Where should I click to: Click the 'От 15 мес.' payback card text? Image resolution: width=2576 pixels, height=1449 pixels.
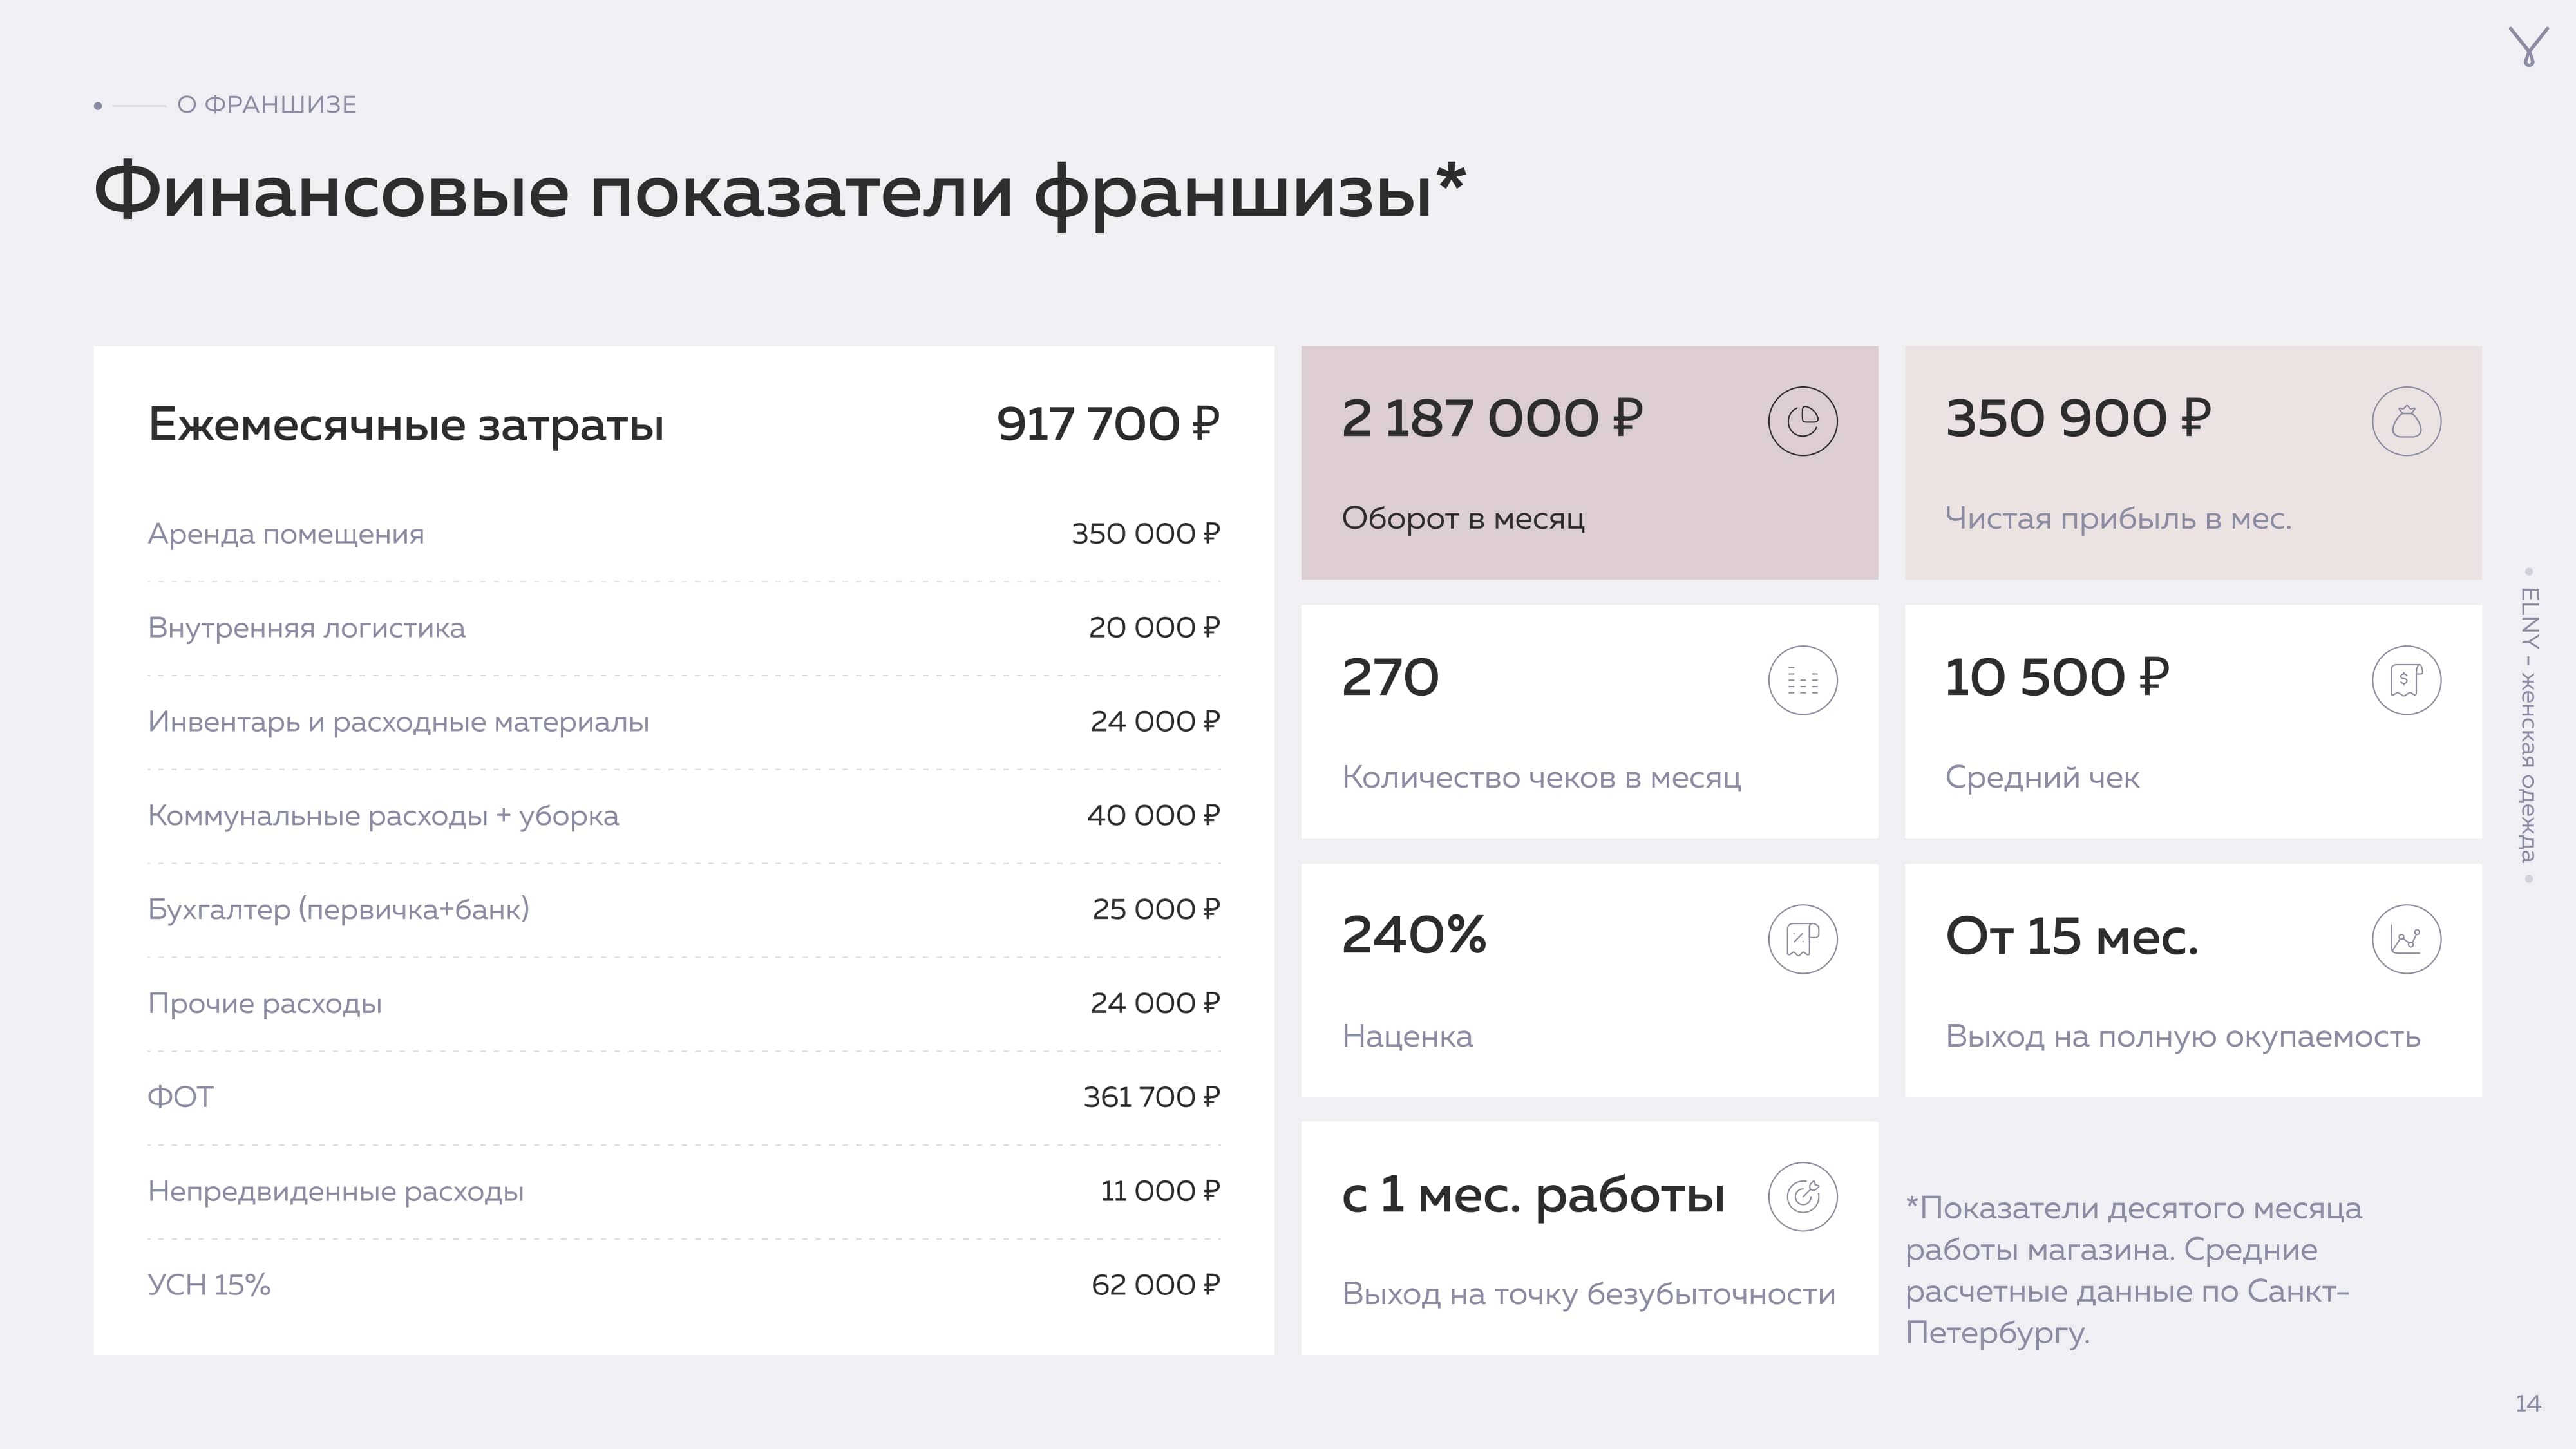pyautogui.click(x=2071, y=937)
